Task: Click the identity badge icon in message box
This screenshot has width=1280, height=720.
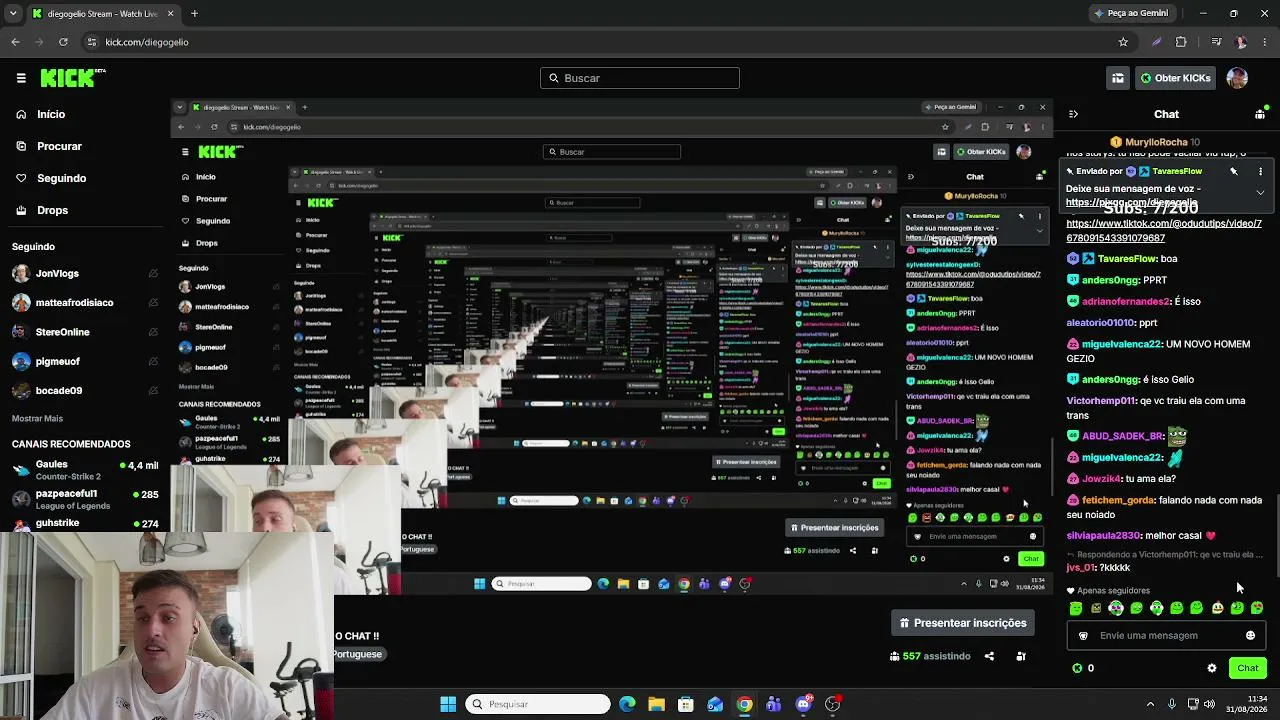Action: (x=1083, y=635)
